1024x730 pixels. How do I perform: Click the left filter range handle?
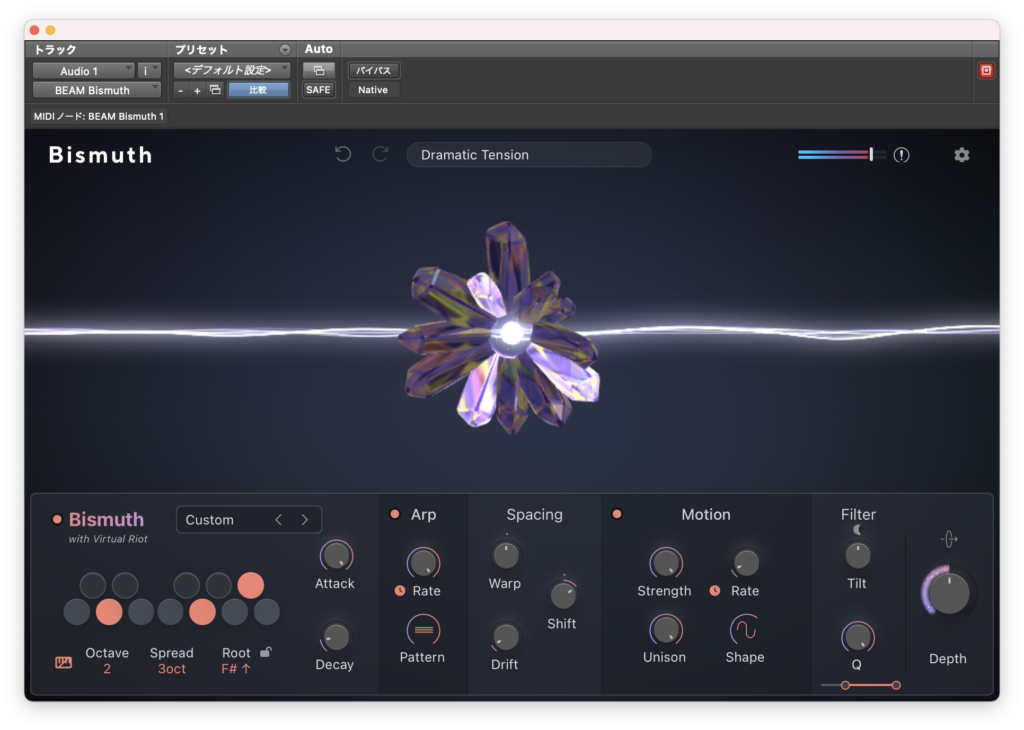pos(845,685)
